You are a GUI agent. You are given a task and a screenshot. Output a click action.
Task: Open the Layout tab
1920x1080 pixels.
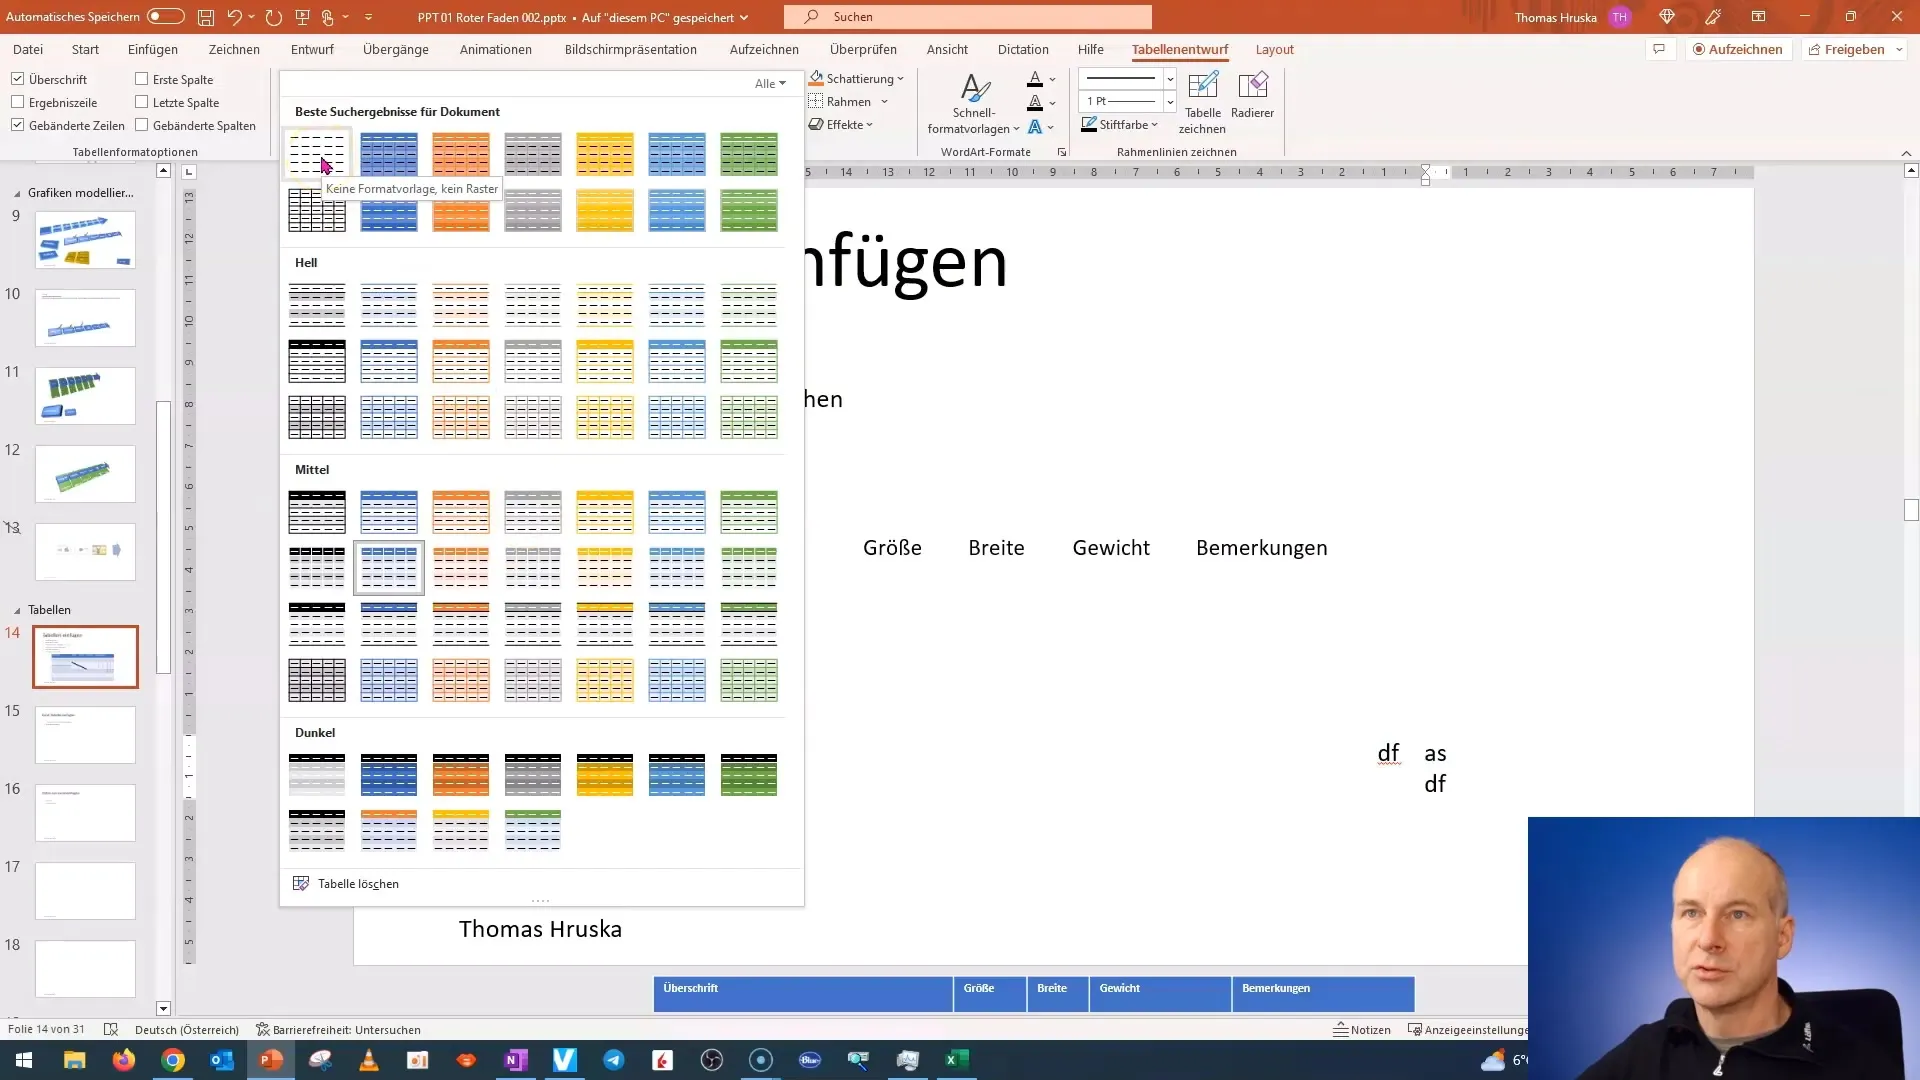[x=1274, y=49]
